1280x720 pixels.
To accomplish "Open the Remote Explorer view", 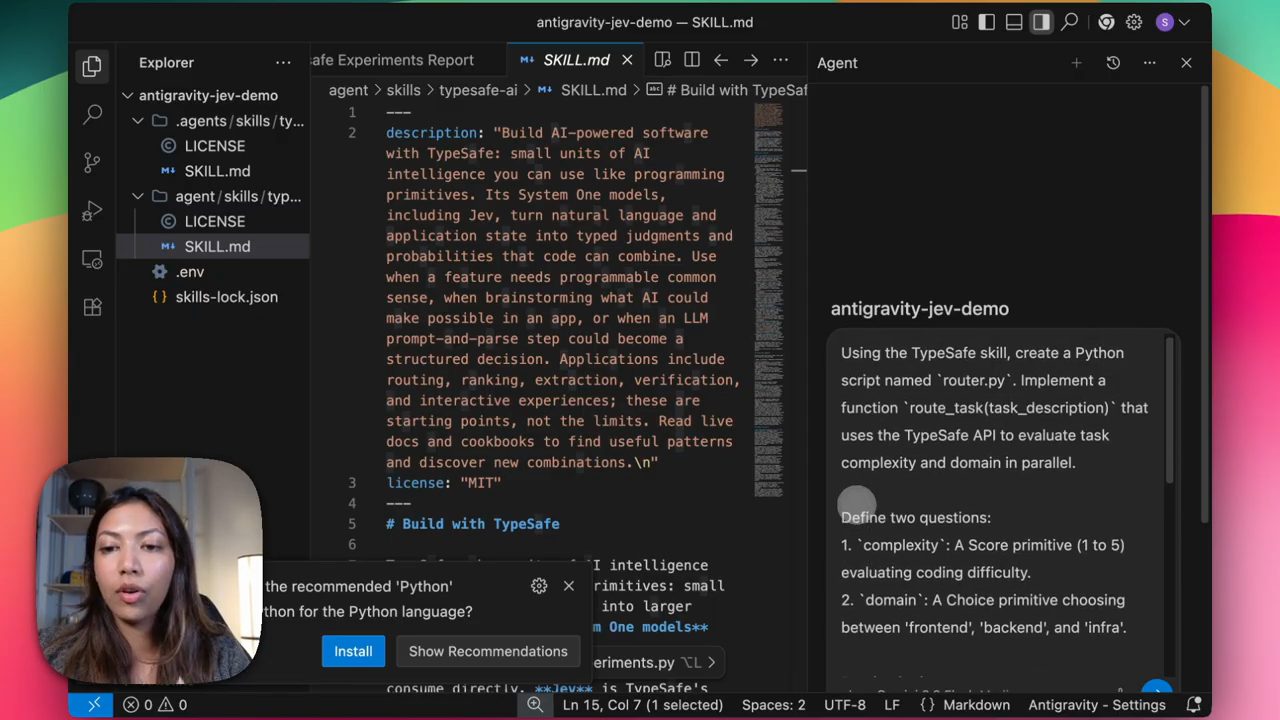I will 92,259.
